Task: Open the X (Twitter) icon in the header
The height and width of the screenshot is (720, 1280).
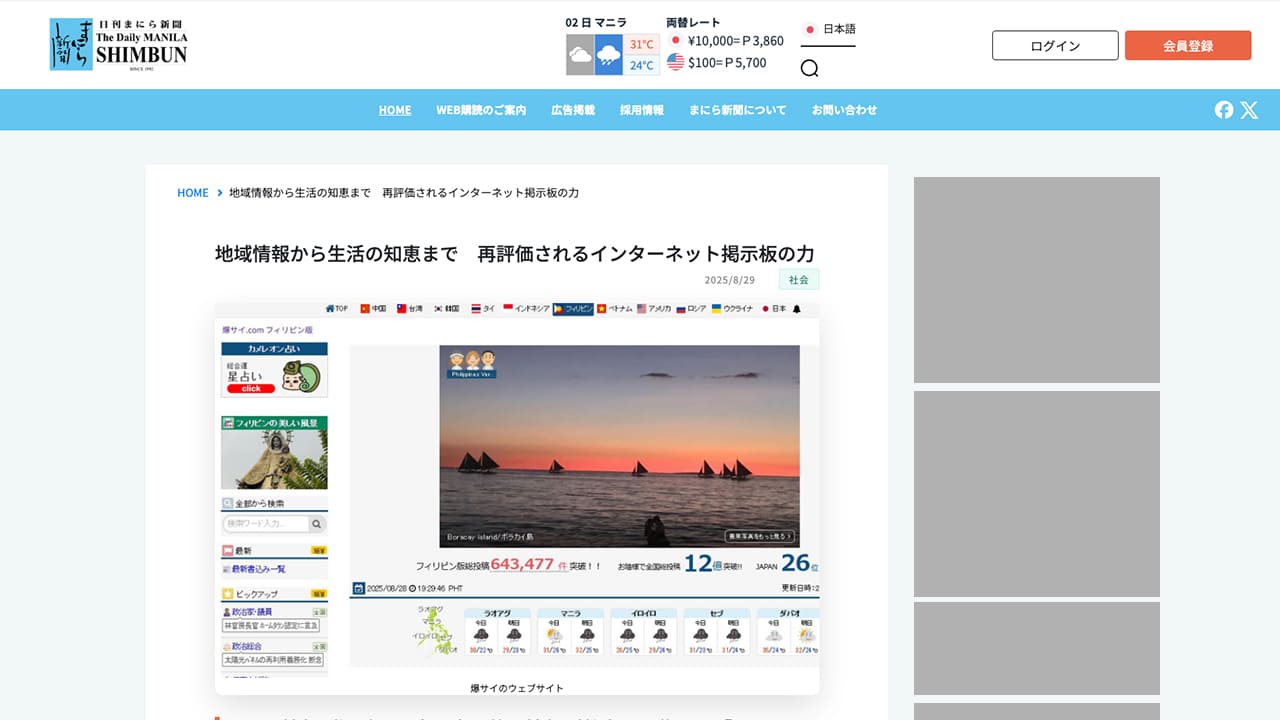Action: (x=1249, y=110)
